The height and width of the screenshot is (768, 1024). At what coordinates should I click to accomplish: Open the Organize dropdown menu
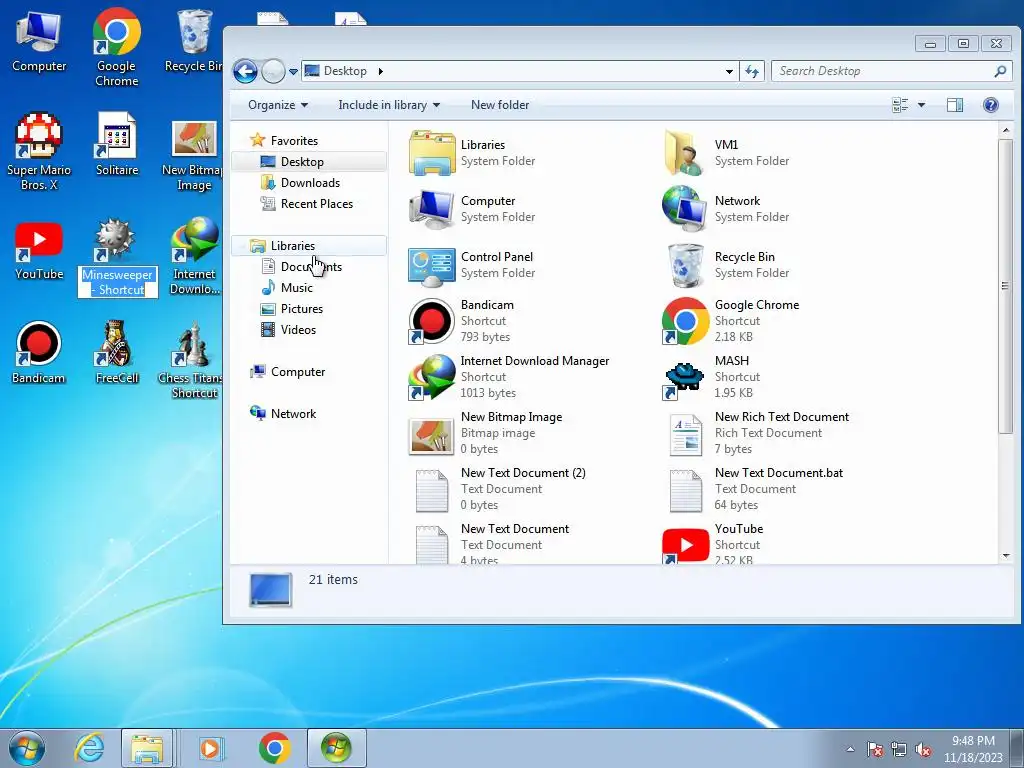coord(278,105)
